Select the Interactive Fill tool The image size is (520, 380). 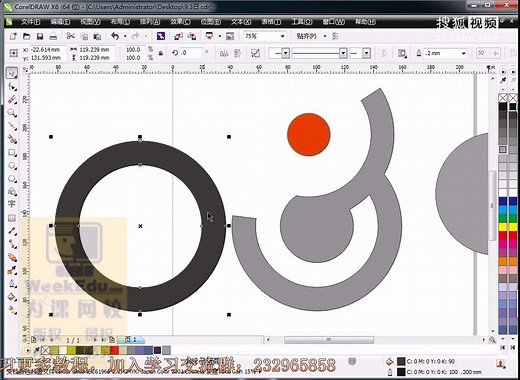coord(12,310)
